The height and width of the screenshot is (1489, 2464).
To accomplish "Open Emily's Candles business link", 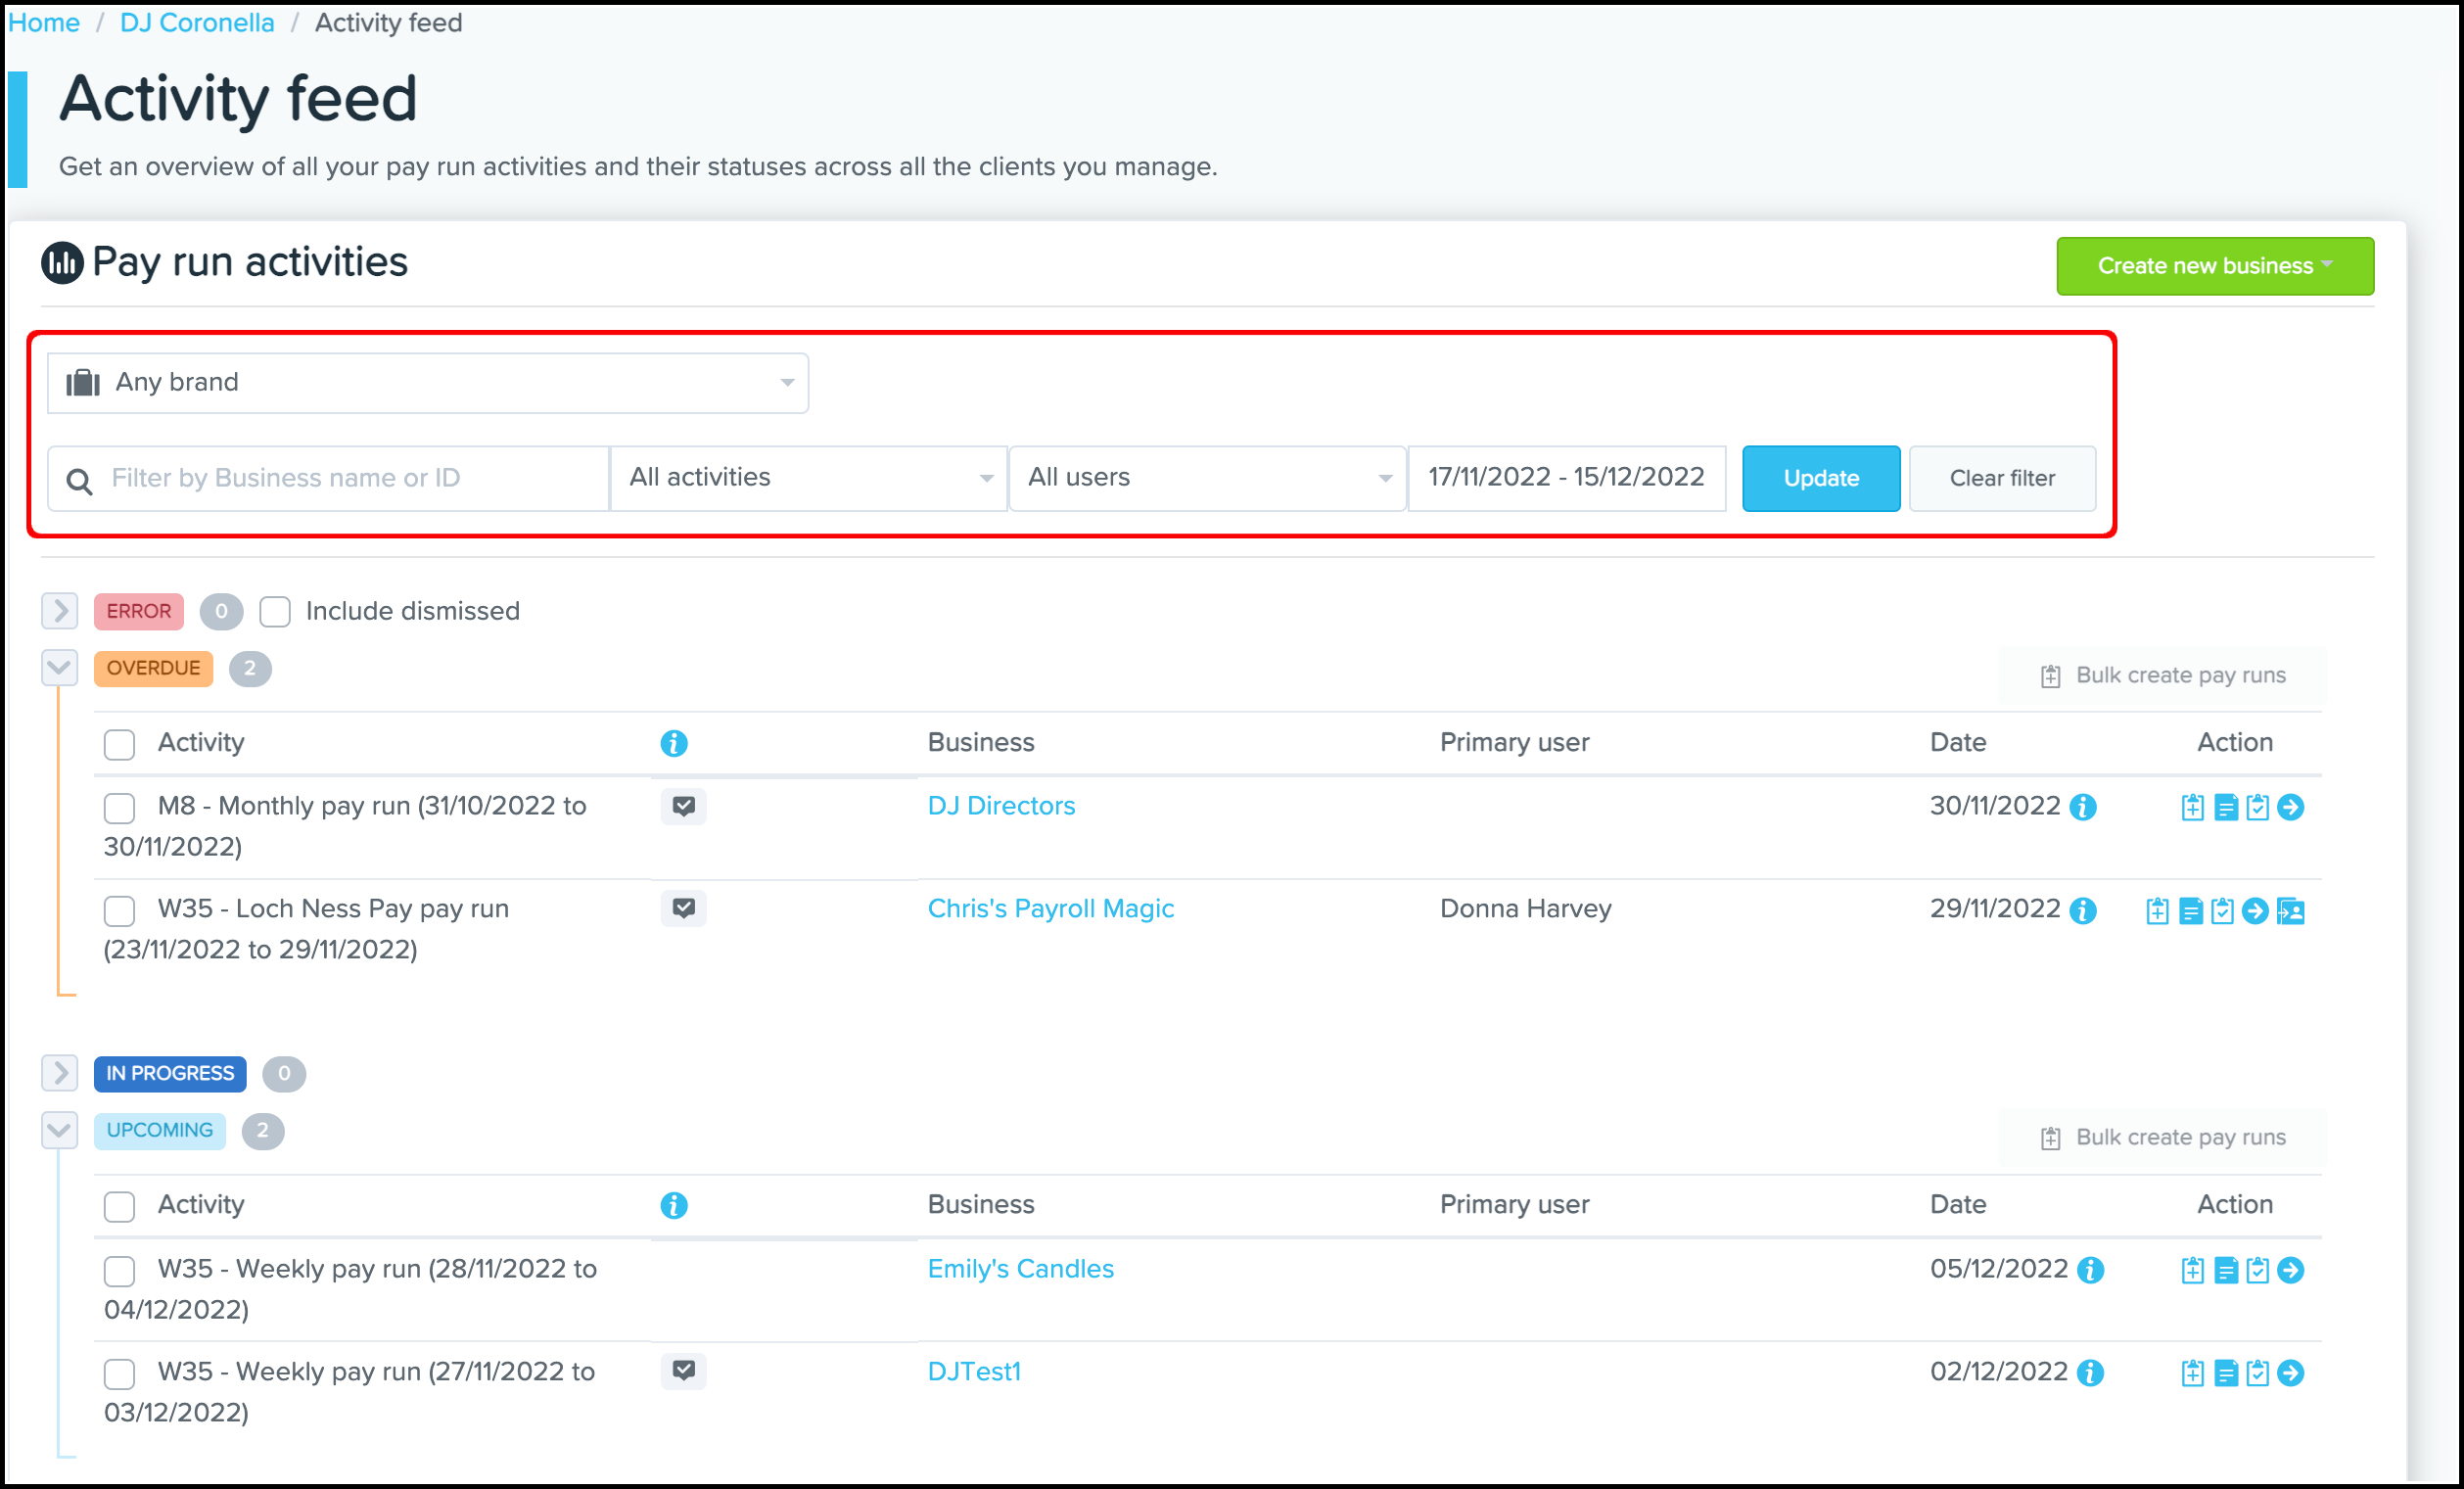I will pyautogui.click(x=1021, y=1269).
